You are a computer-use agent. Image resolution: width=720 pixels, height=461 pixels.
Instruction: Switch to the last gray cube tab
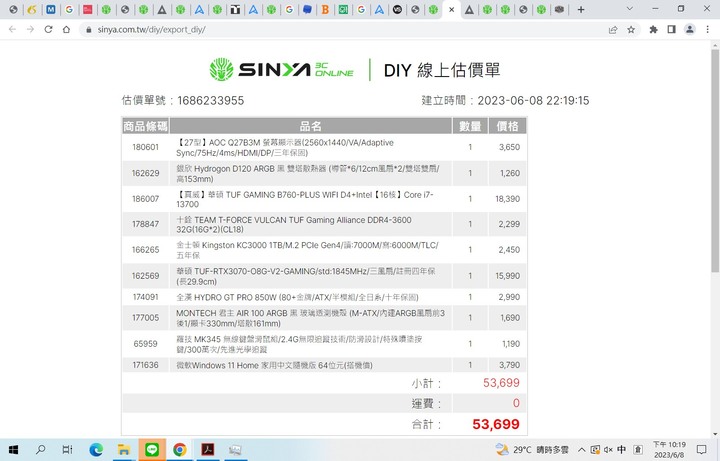point(559,9)
